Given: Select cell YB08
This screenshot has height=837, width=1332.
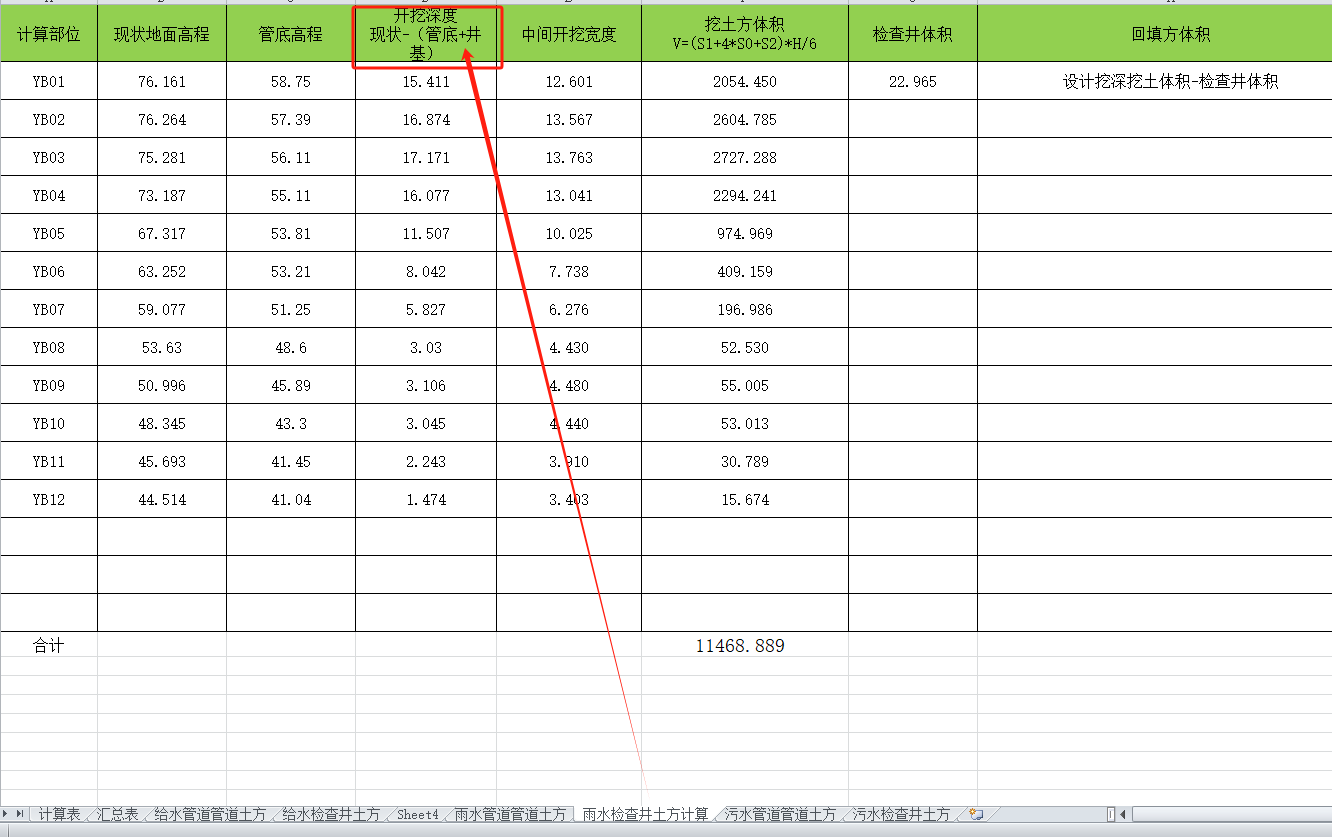Looking at the screenshot, I should coord(49,347).
